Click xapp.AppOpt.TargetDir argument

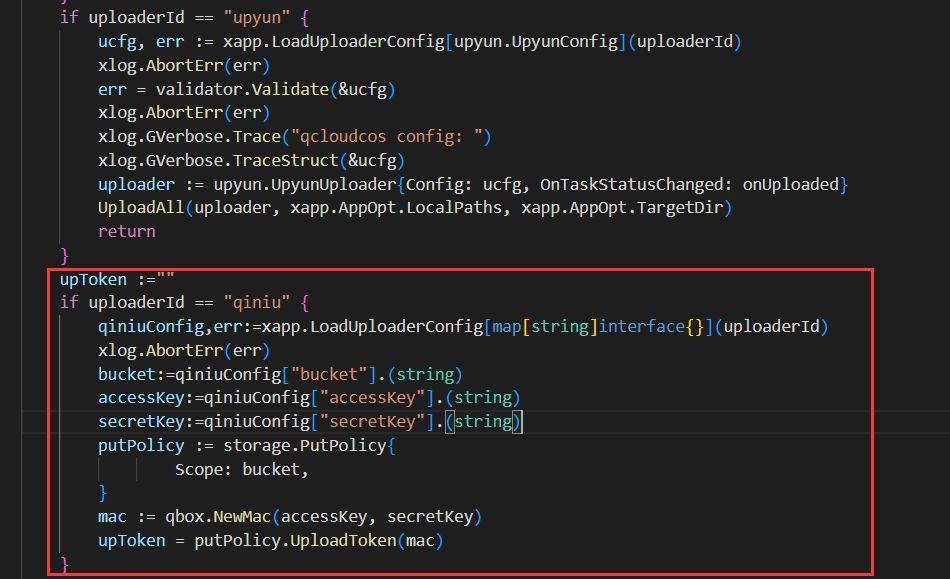pos(622,208)
